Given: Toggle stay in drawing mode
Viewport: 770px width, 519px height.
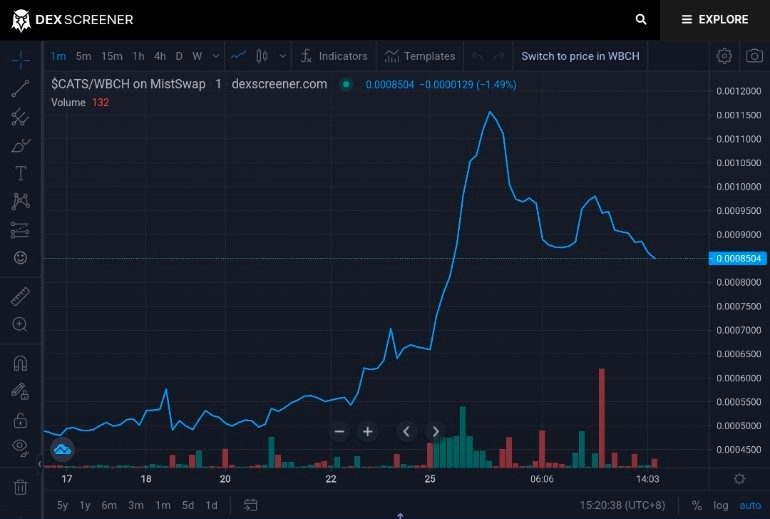Looking at the screenshot, I should [21, 391].
